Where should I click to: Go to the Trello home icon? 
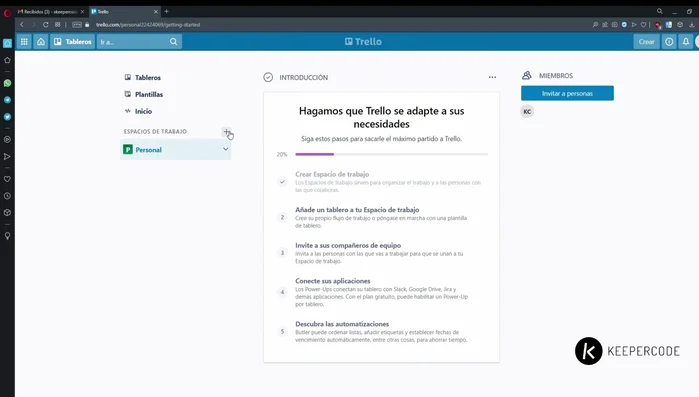pos(41,41)
